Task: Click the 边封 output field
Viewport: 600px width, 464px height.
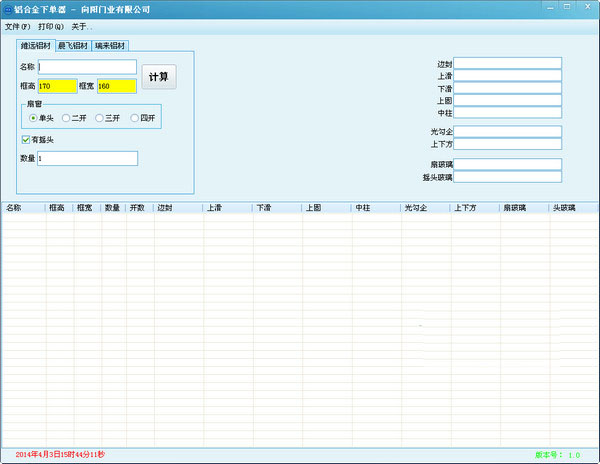Action: (x=508, y=64)
